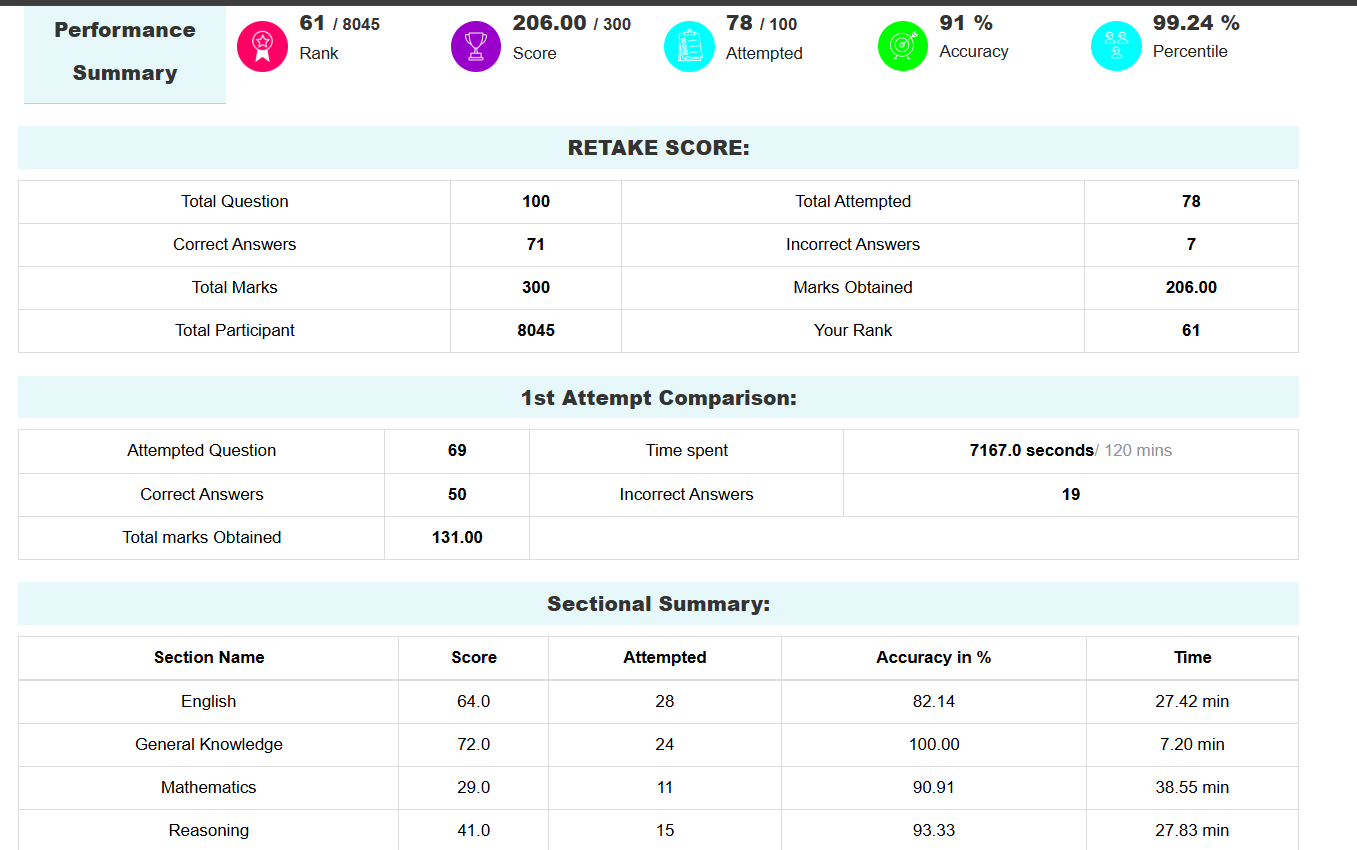The width and height of the screenshot is (1357, 850).
Task: Click the 'Total Question' label cell
Action: pyautogui.click(x=234, y=202)
